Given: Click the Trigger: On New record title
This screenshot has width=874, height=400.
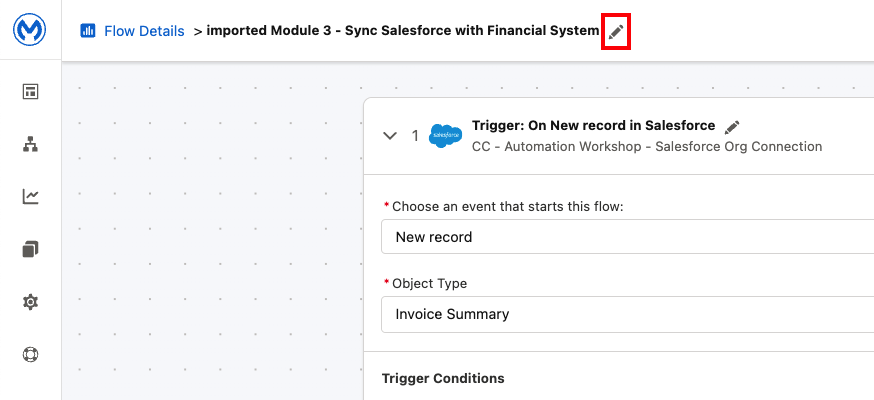Looking at the screenshot, I should point(593,126).
